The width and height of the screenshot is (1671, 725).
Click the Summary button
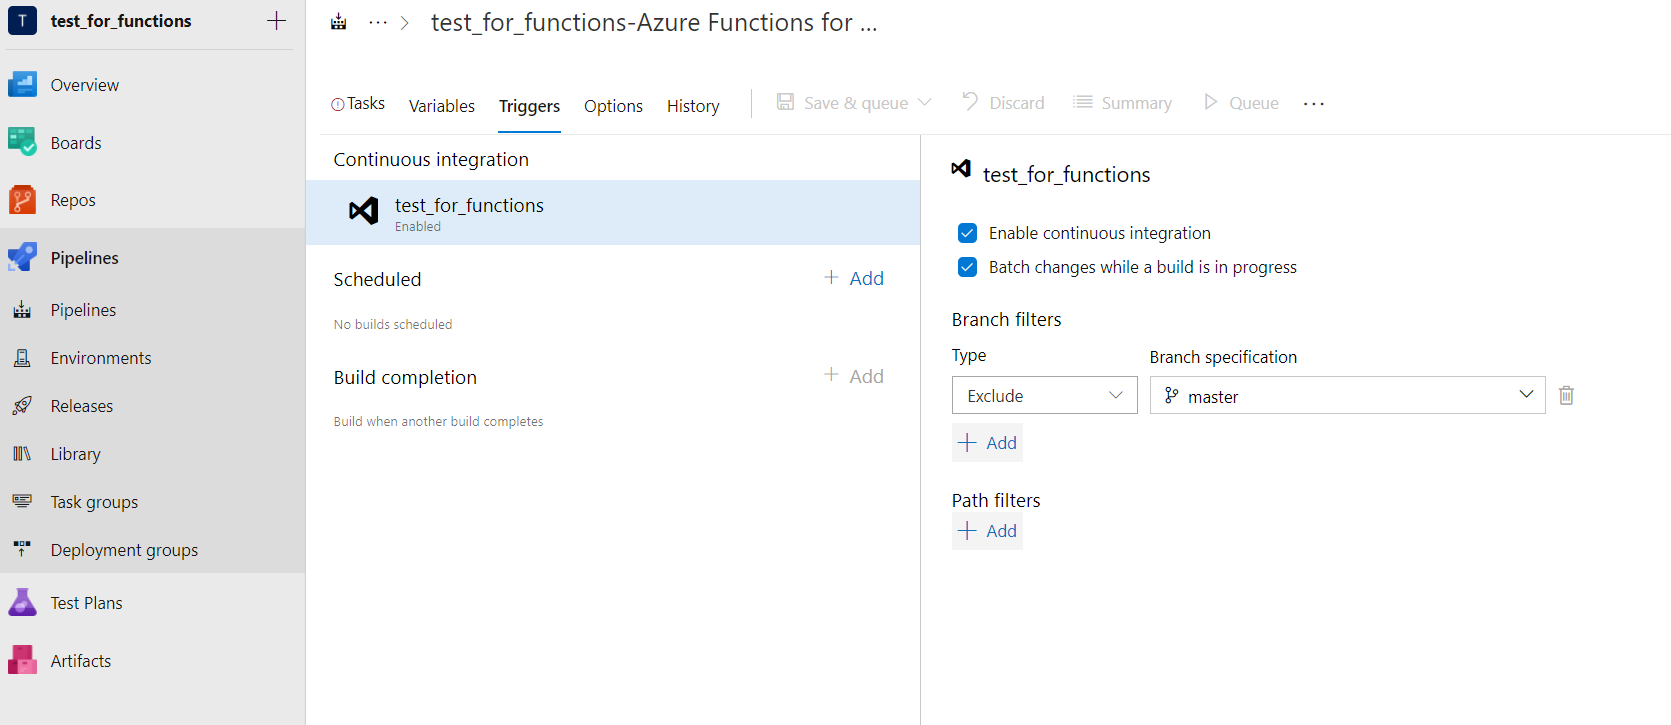click(x=1122, y=102)
